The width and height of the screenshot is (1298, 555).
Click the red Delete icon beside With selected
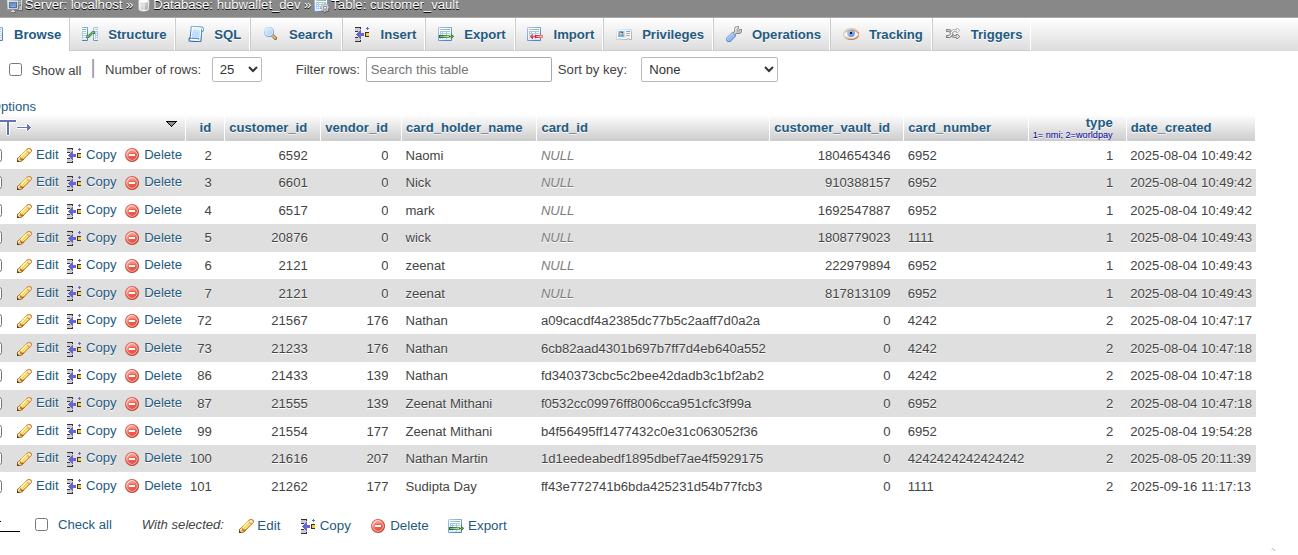click(x=378, y=526)
